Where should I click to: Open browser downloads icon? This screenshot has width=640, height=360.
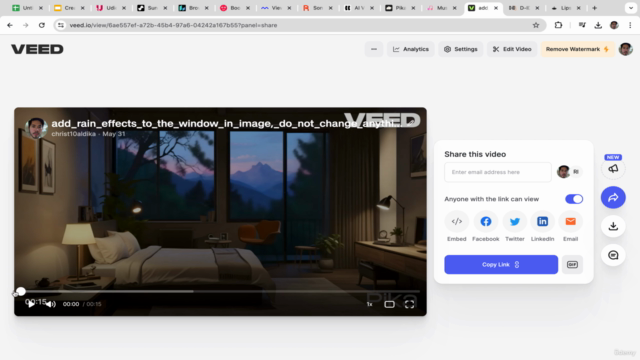pyautogui.click(x=598, y=25)
